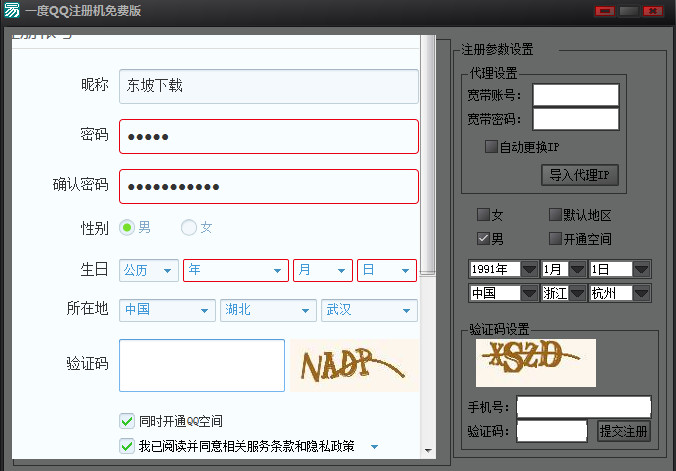Uncheck 同时开通QQ空间 option

tap(127, 421)
